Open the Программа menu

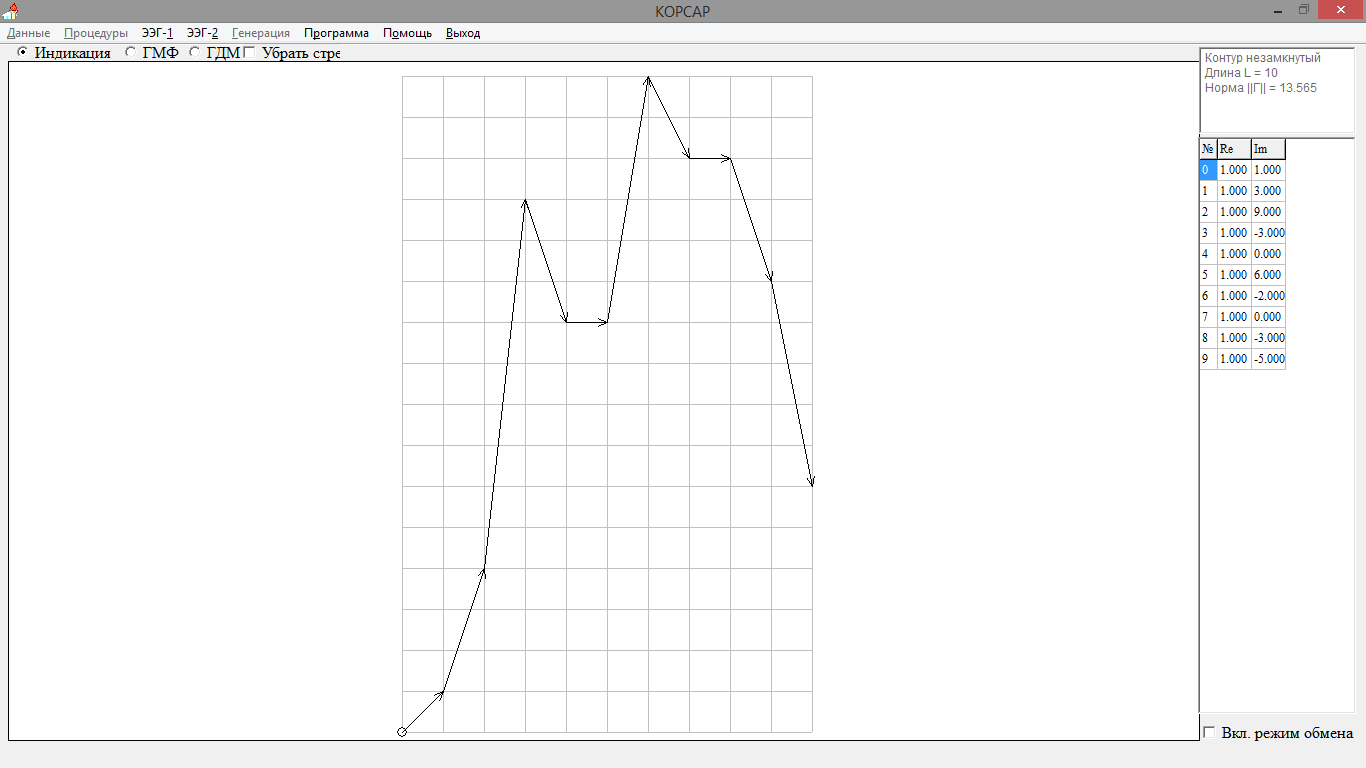click(x=336, y=33)
